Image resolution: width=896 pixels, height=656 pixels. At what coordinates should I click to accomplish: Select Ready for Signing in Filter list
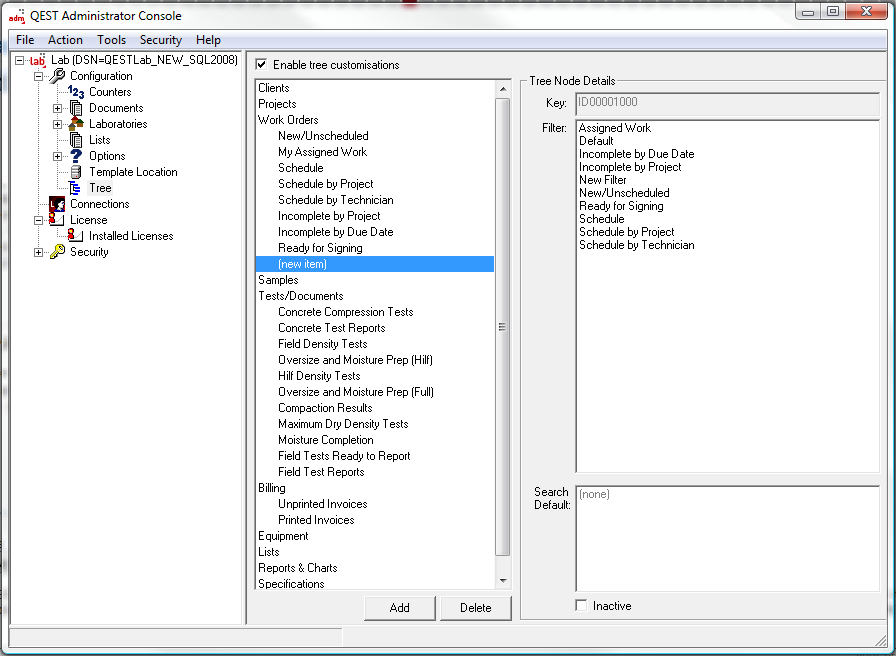click(x=621, y=206)
